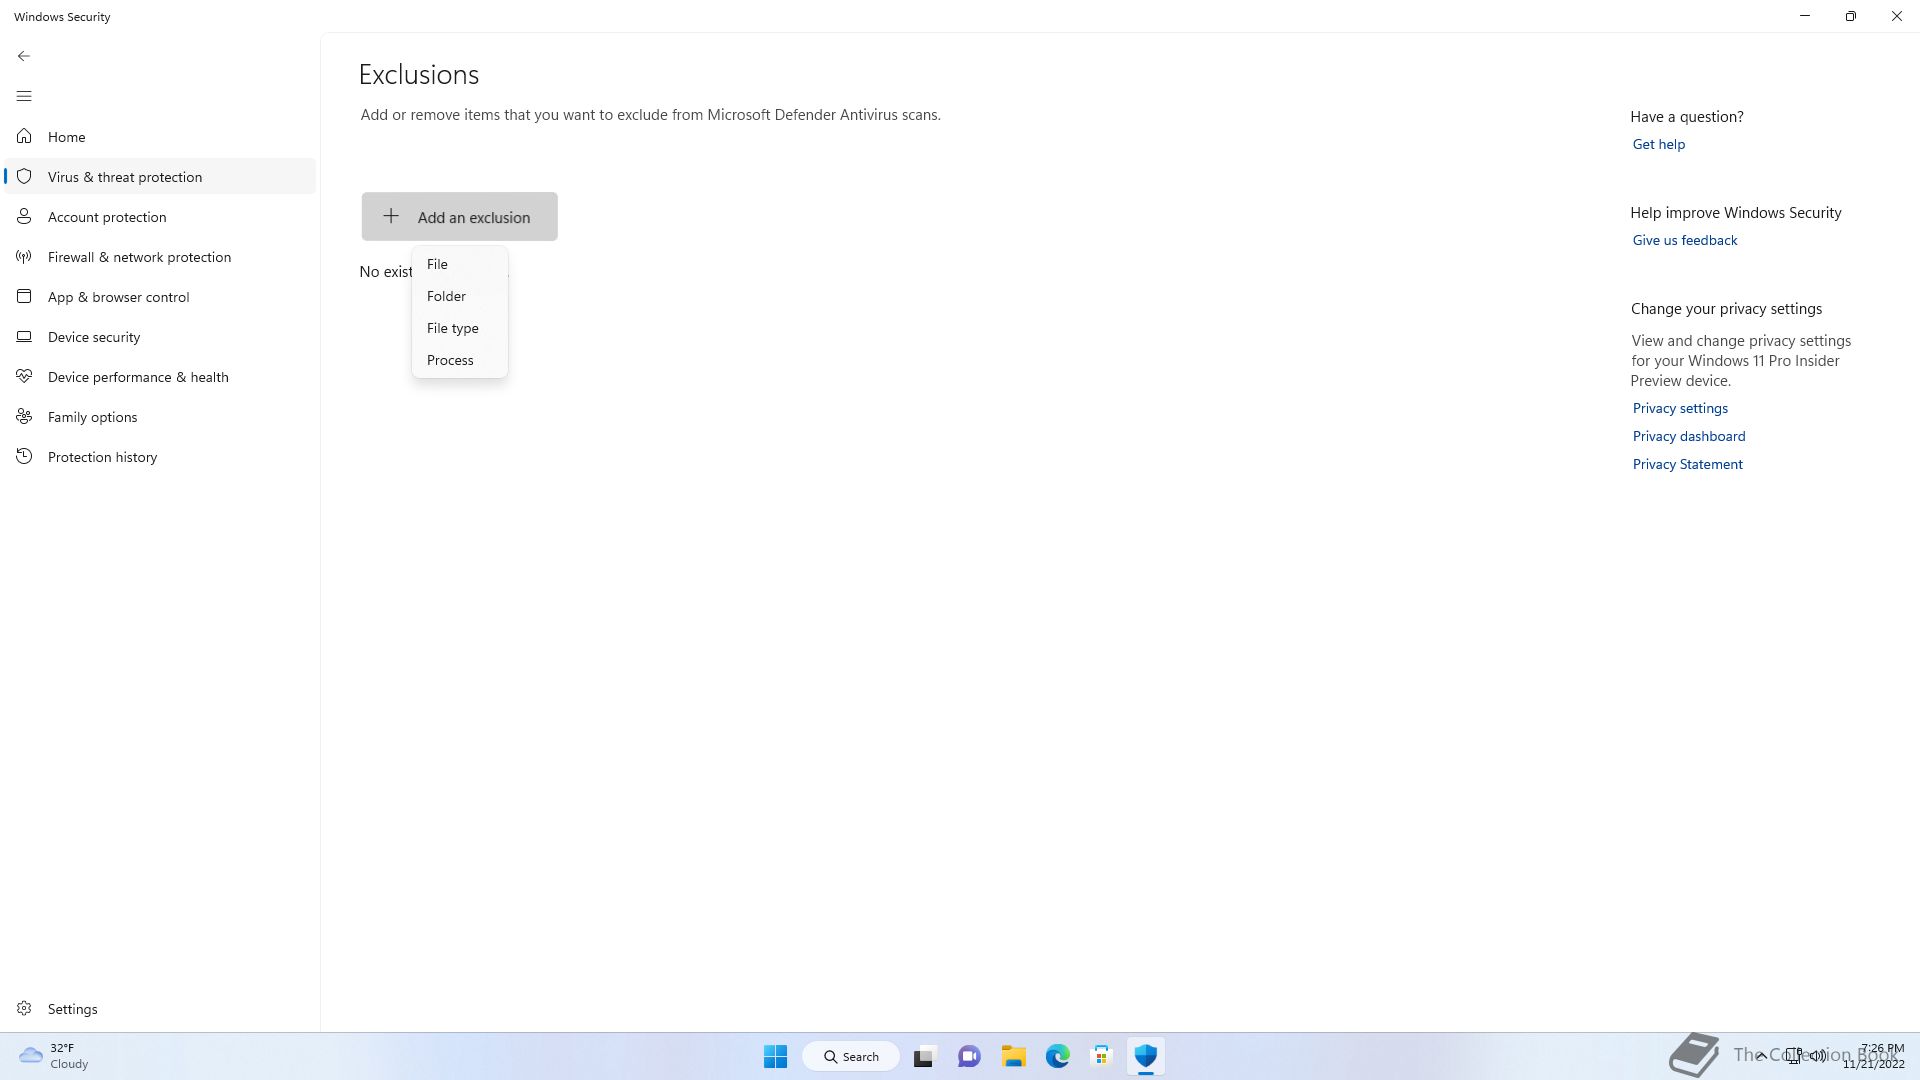Viewport: 1920px width, 1080px height.
Task: Open Firewall & network protection page
Action: click(x=160, y=257)
